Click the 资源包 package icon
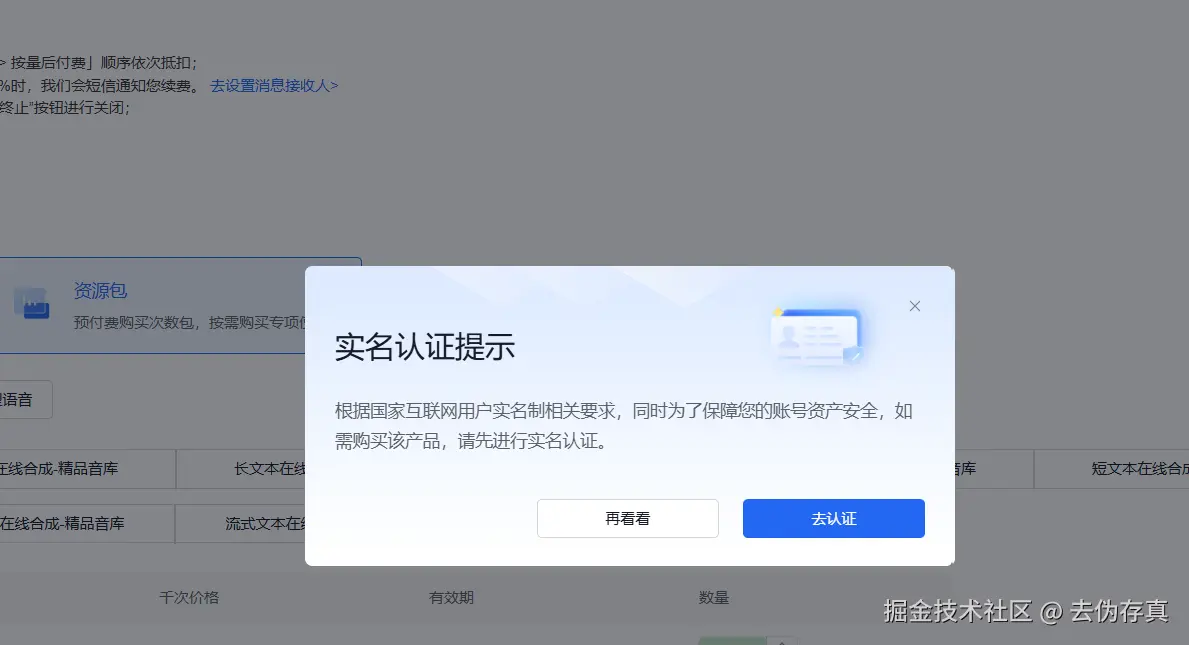 [x=32, y=303]
